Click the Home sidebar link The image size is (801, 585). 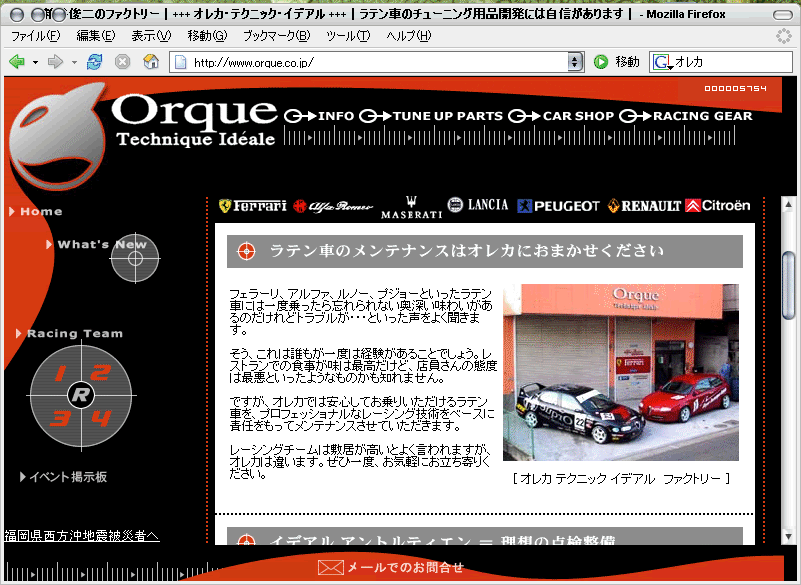point(36,212)
